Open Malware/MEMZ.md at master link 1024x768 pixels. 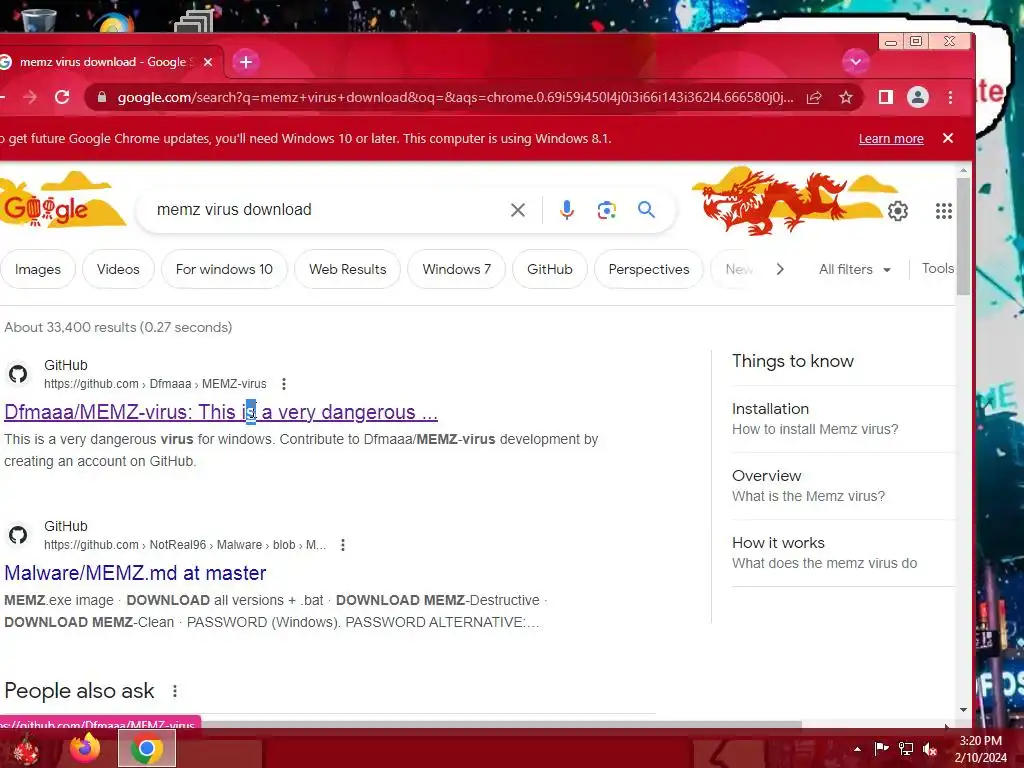(135, 573)
